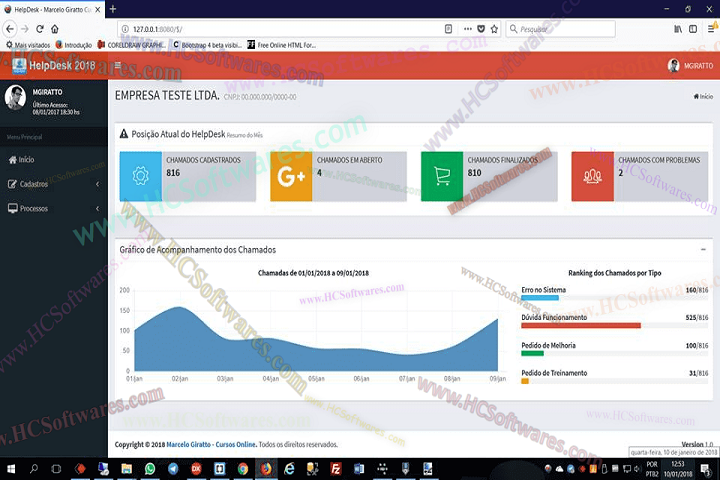
Task: Click the Pedido de Treinamento orange progress bar
Action: pos(525,381)
